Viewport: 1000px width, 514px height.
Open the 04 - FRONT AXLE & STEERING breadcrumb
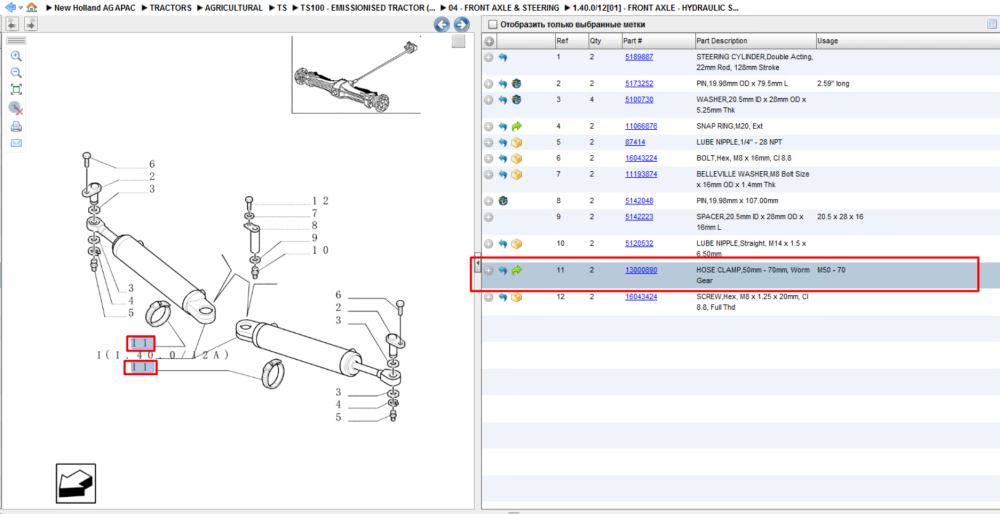503,8
